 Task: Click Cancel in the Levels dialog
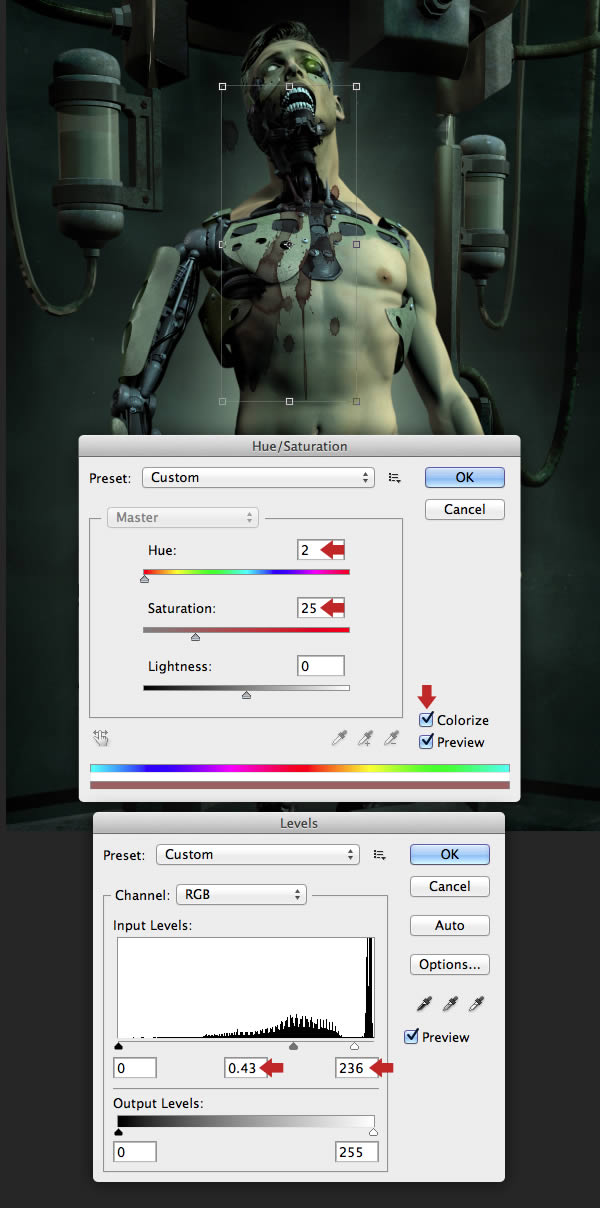coord(450,887)
